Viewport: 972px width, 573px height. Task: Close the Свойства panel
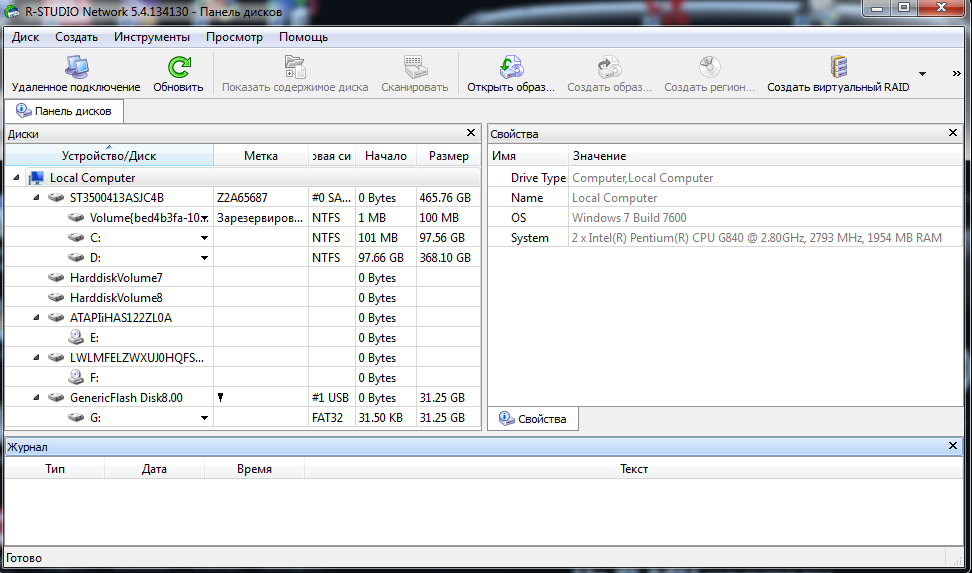(953, 133)
